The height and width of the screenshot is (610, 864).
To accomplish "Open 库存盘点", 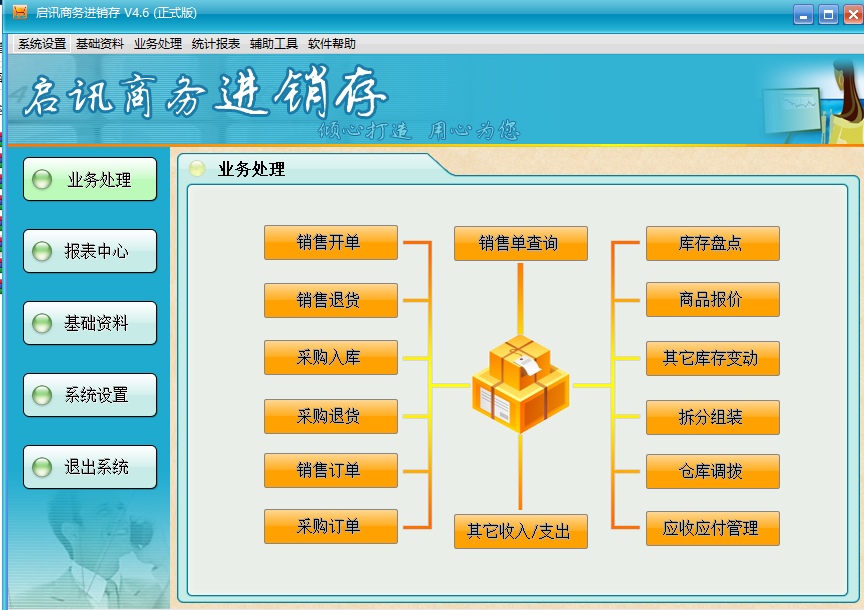I will pyautogui.click(x=712, y=243).
